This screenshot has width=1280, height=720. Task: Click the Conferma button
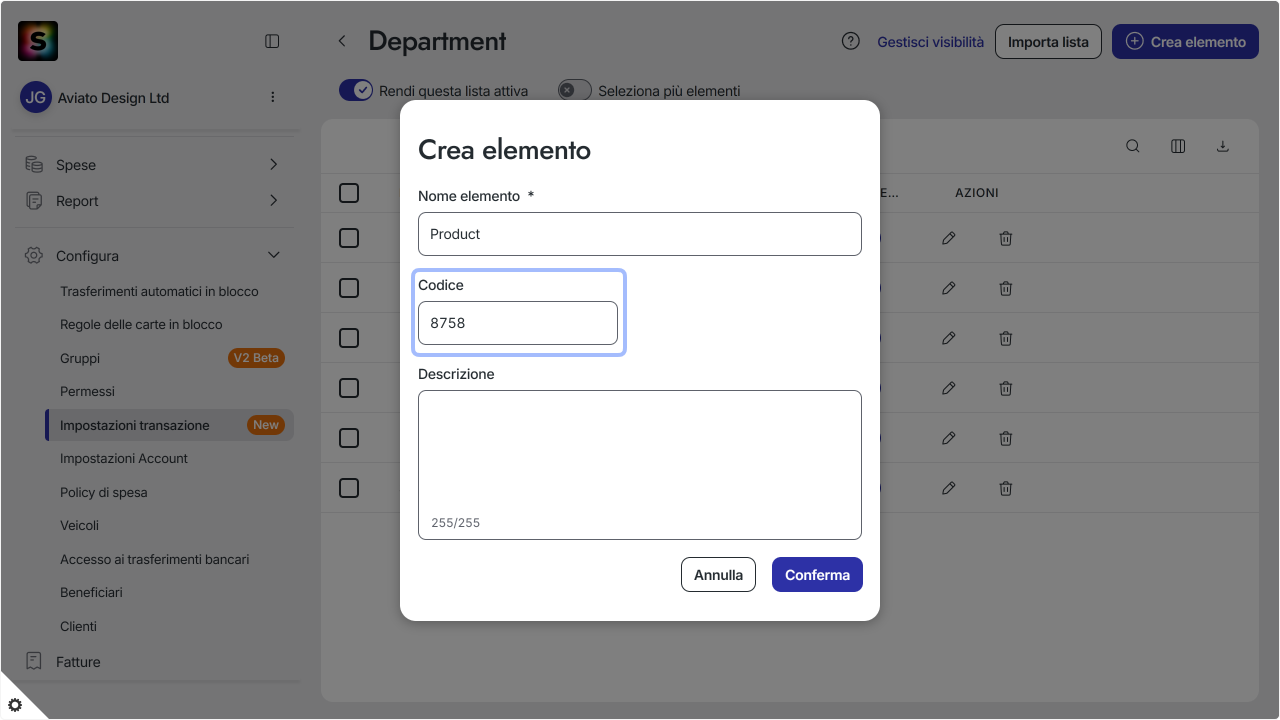pyautogui.click(x=817, y=575)
